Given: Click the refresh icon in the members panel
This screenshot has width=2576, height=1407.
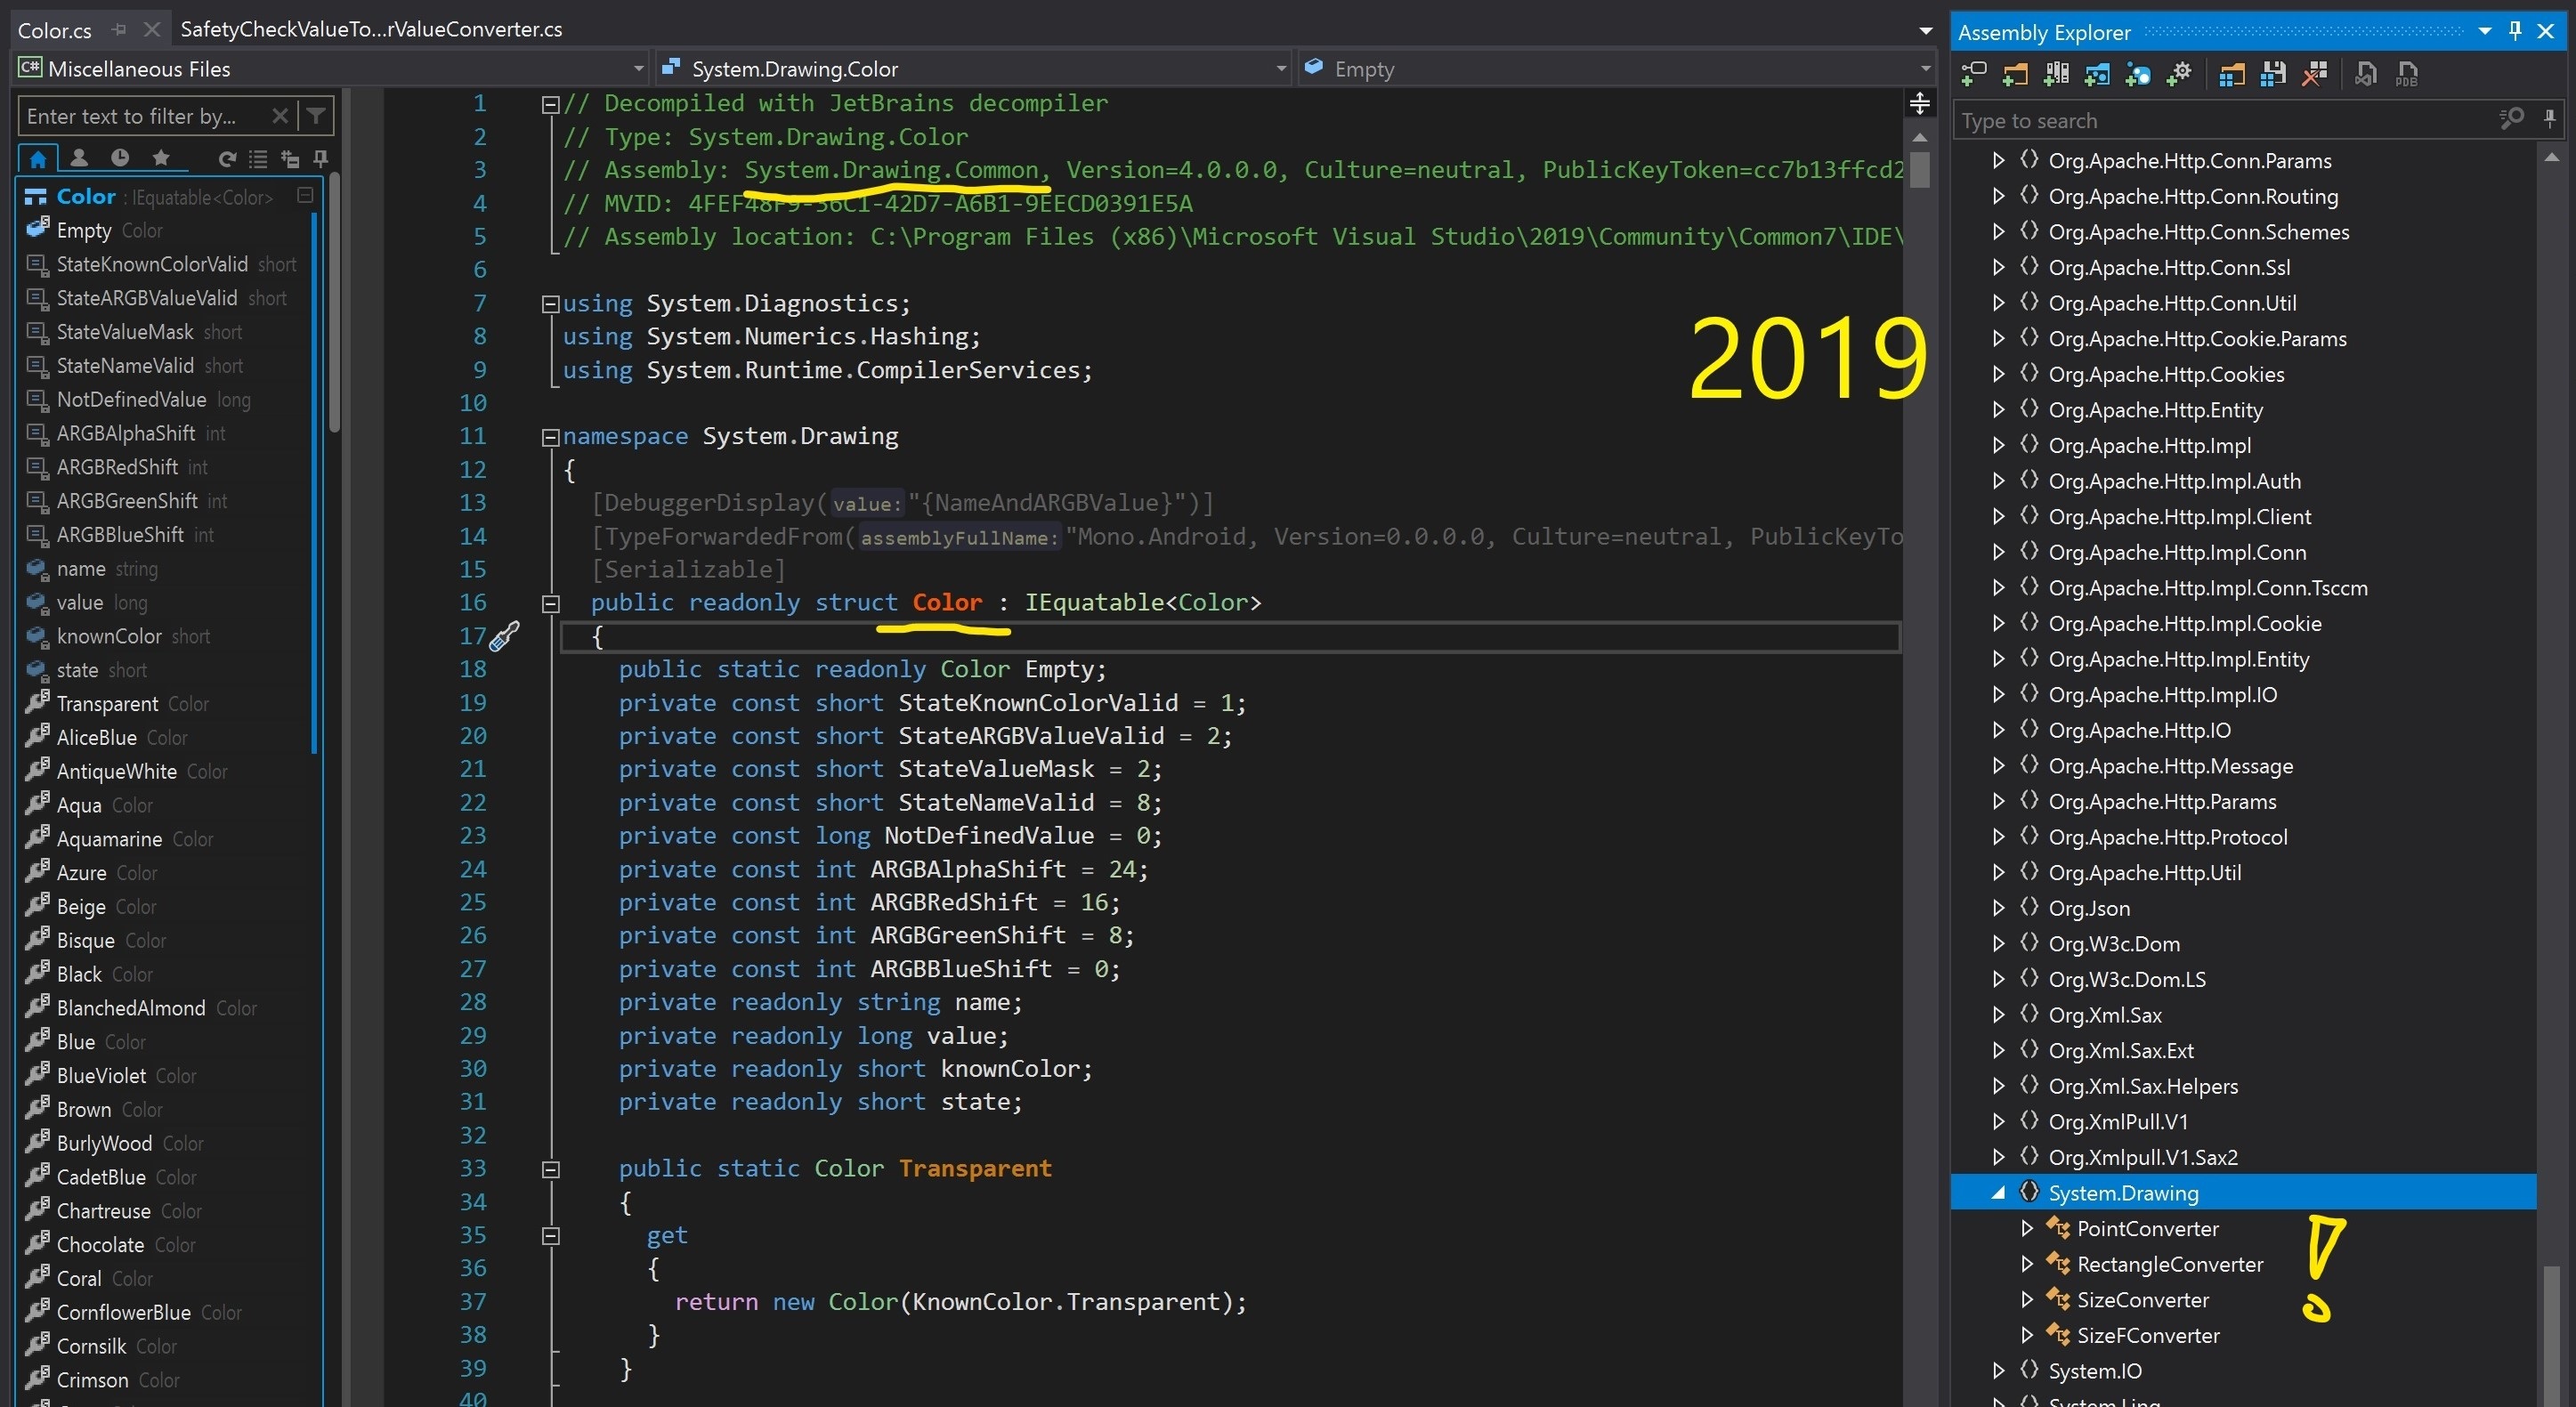Looking at the screenshot, I should point(227,158).
